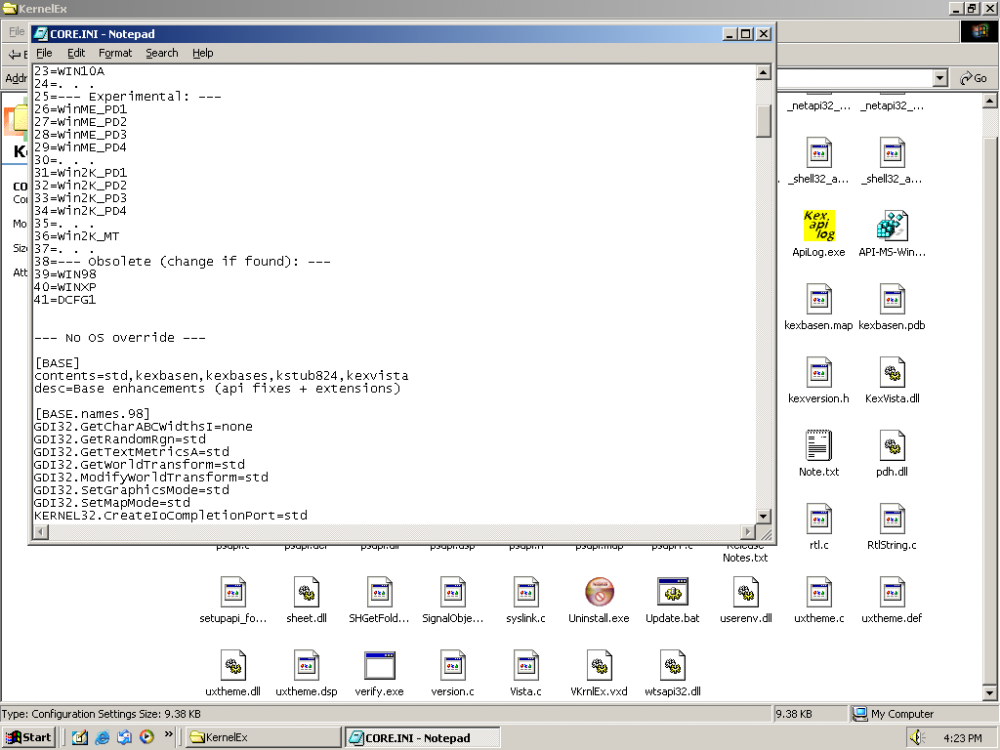
Task: Open the Edit menu in Notepad
Action: [x=76, y=53]
